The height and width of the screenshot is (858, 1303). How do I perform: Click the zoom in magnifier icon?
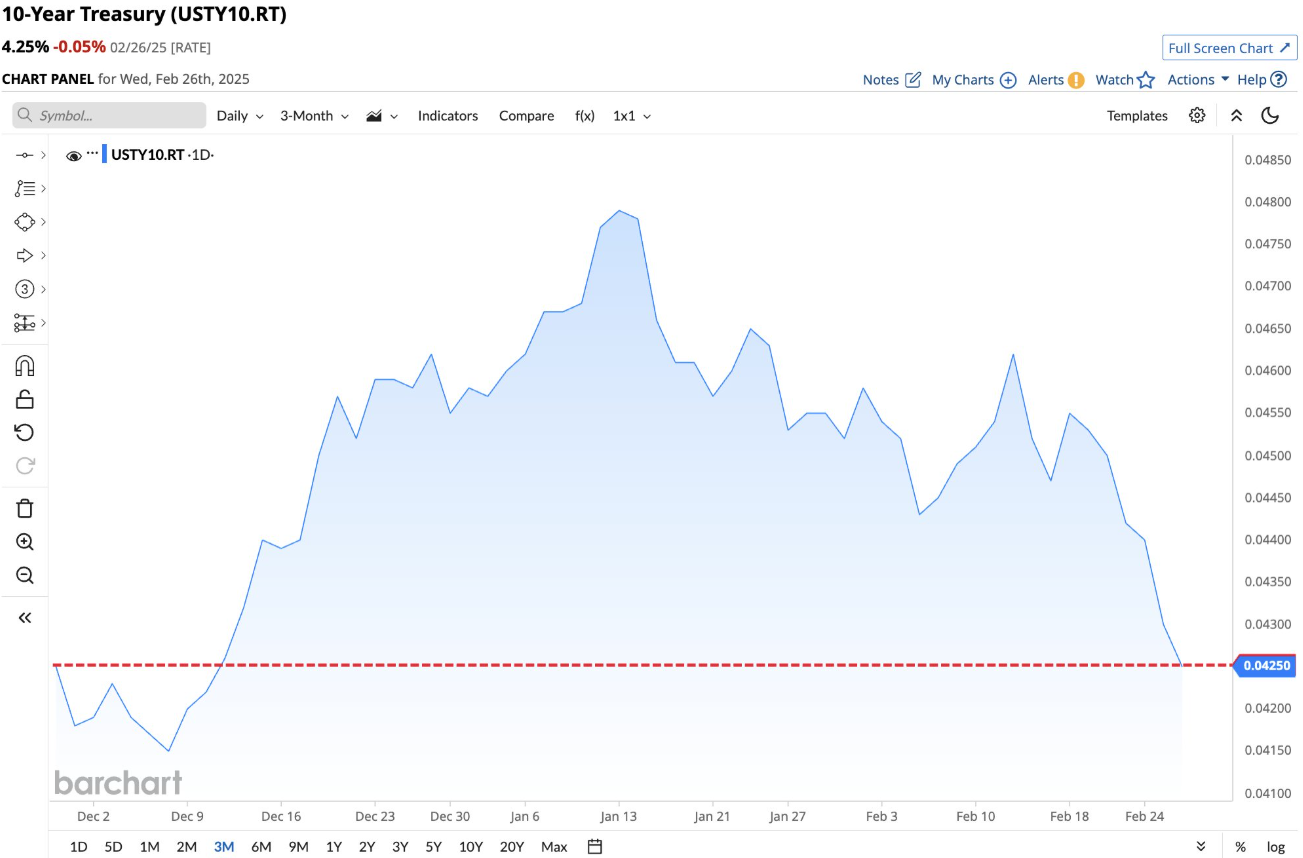coord(25,542)
